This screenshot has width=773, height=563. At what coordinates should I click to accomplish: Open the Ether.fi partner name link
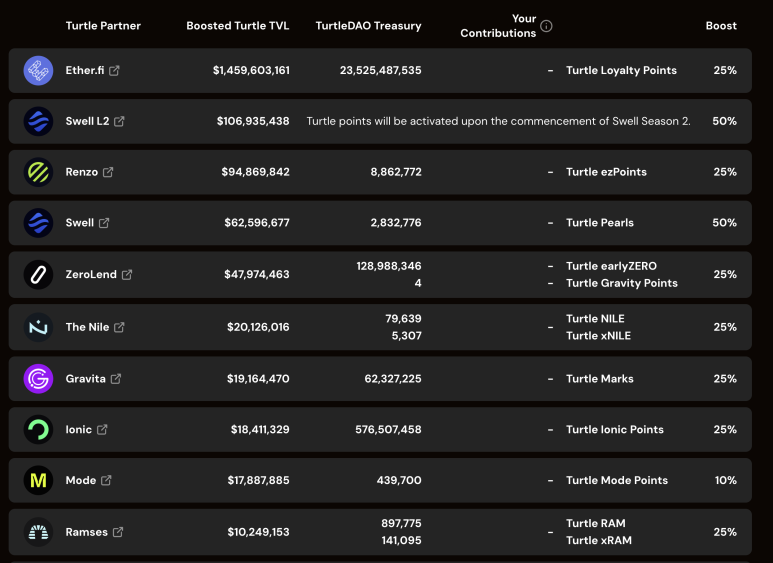pos(85,70)
